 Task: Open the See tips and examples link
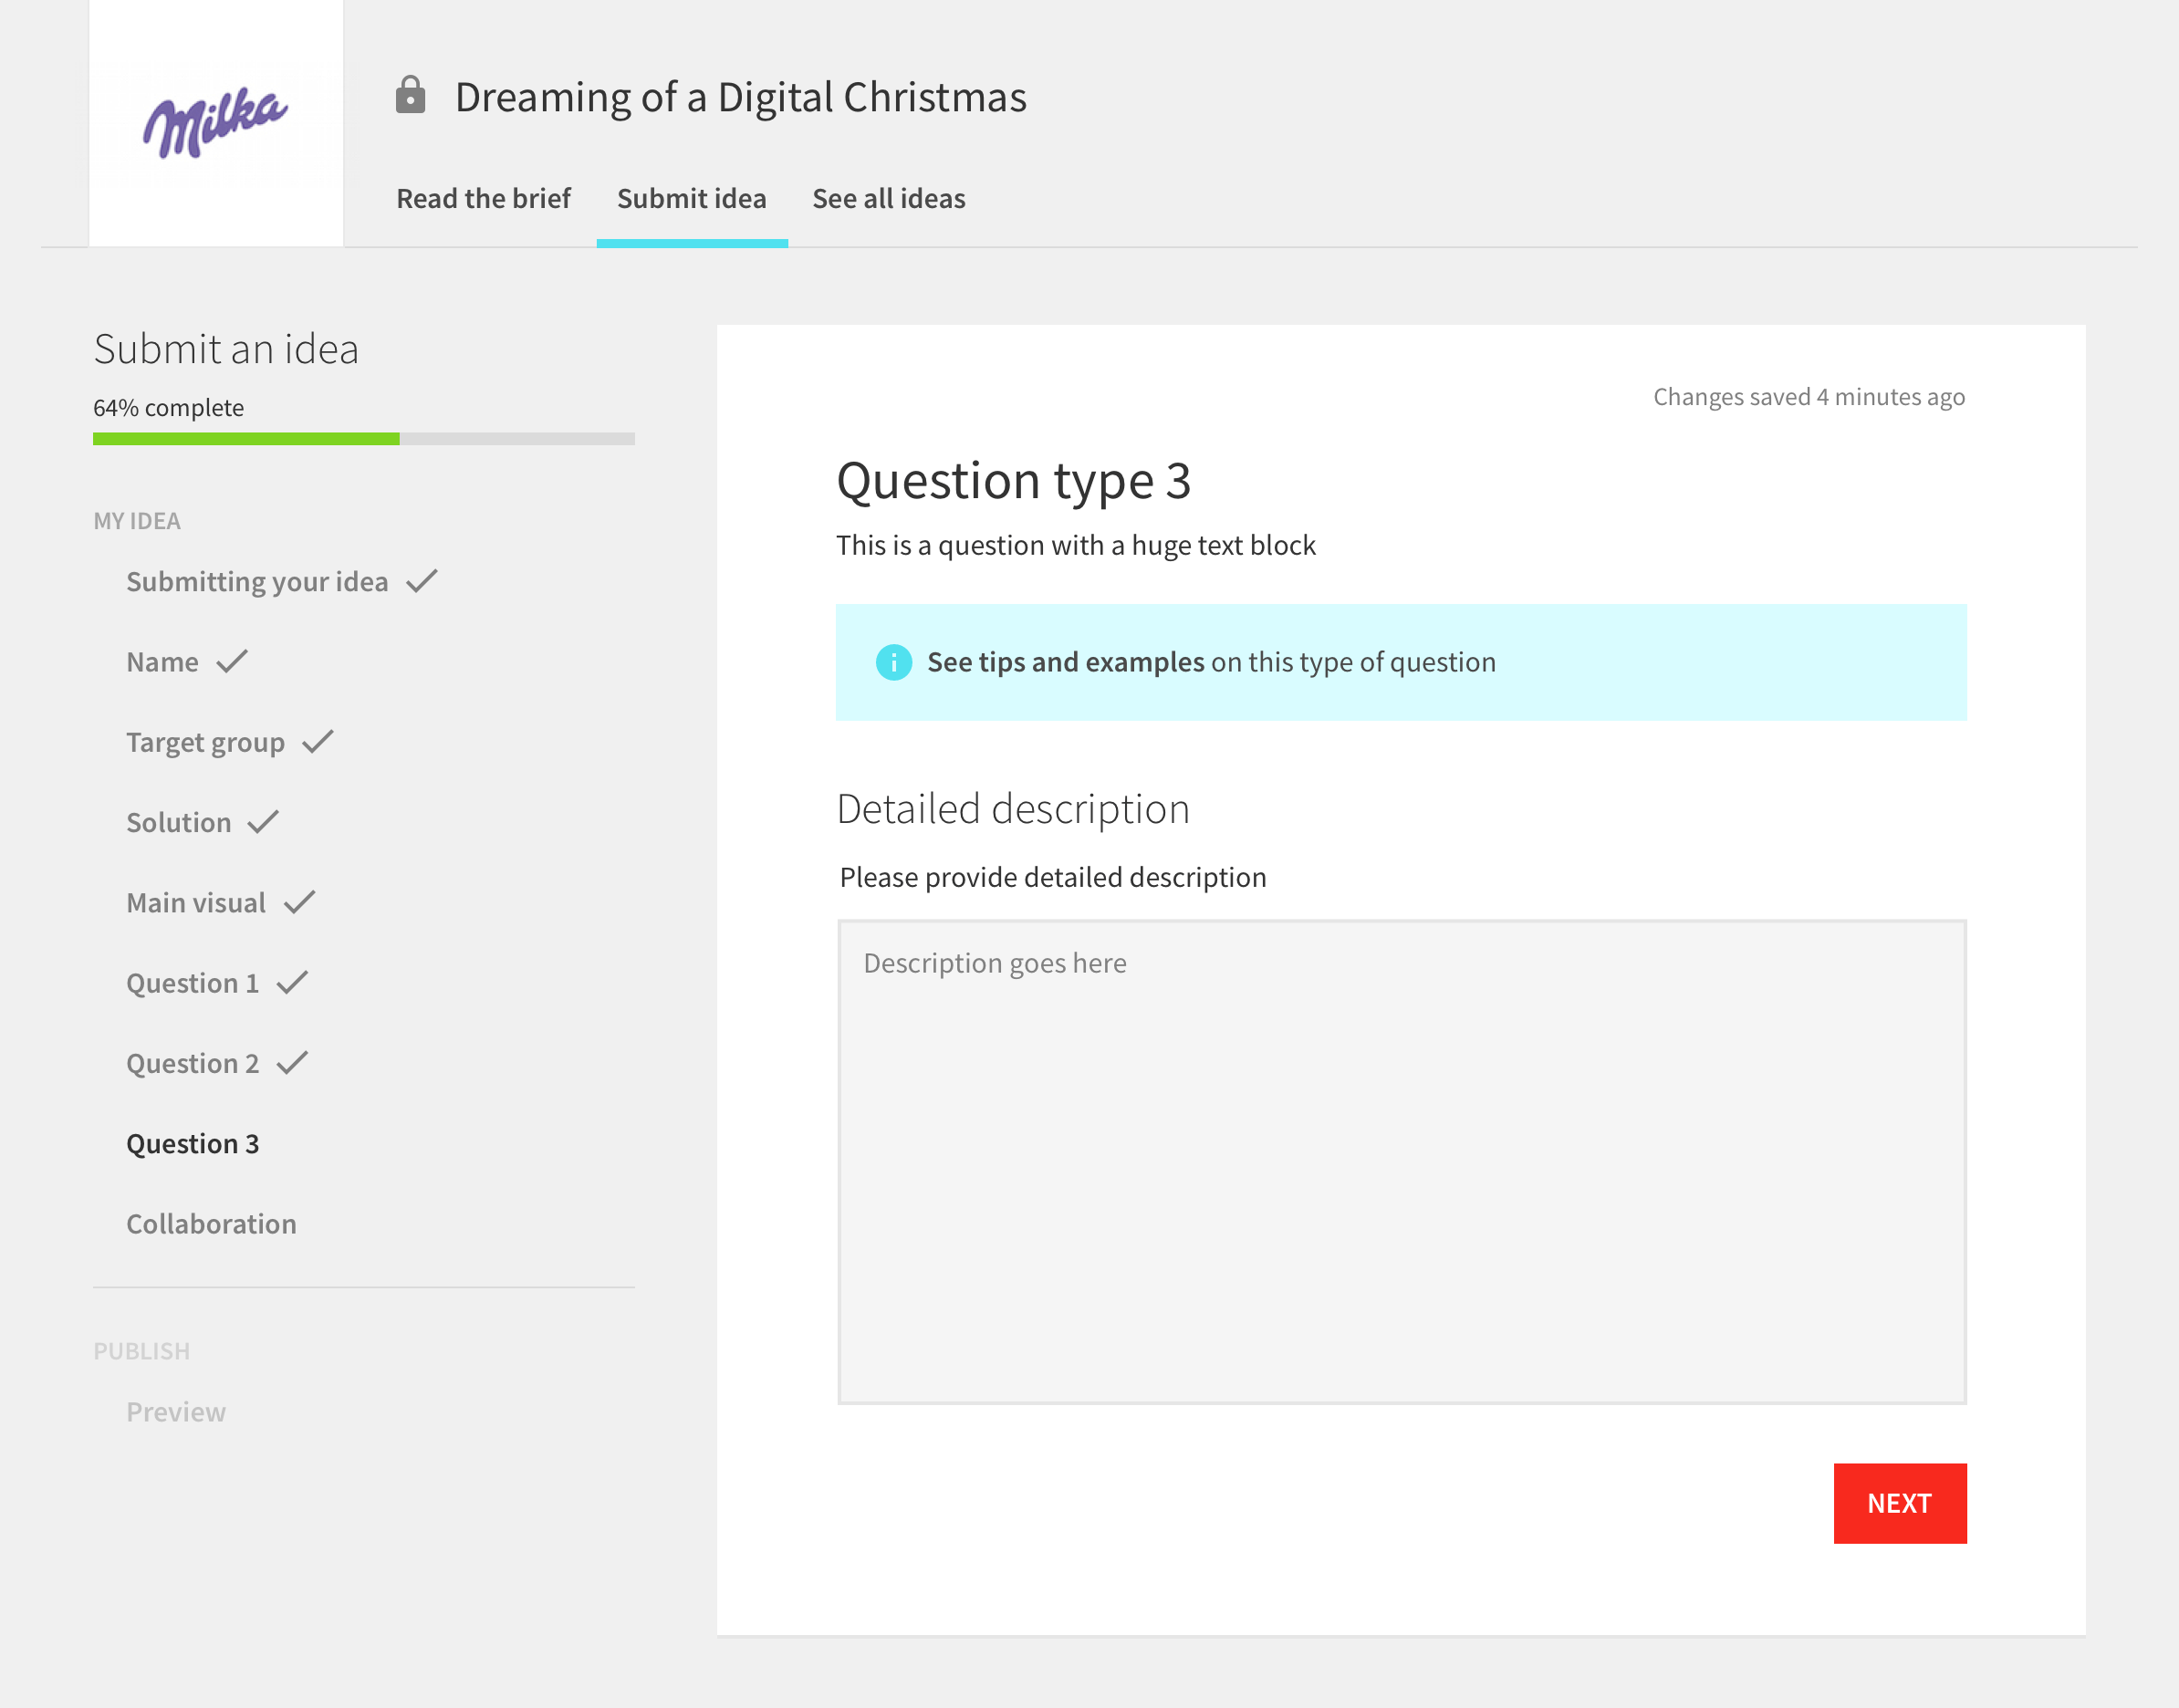1065,662
